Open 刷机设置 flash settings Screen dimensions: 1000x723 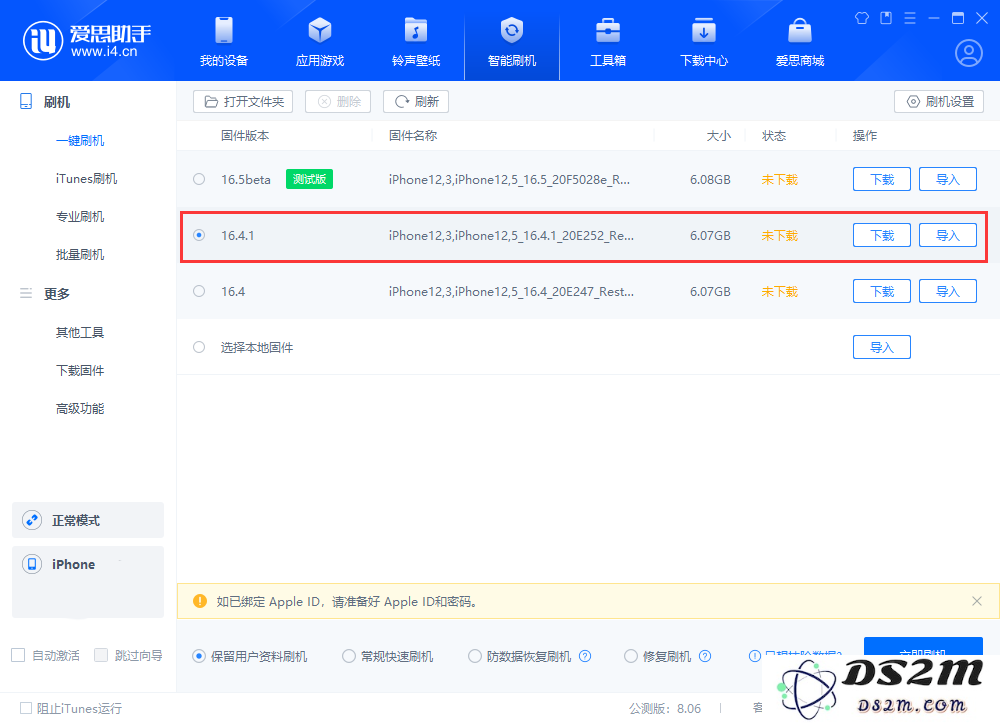pos(939,101)
